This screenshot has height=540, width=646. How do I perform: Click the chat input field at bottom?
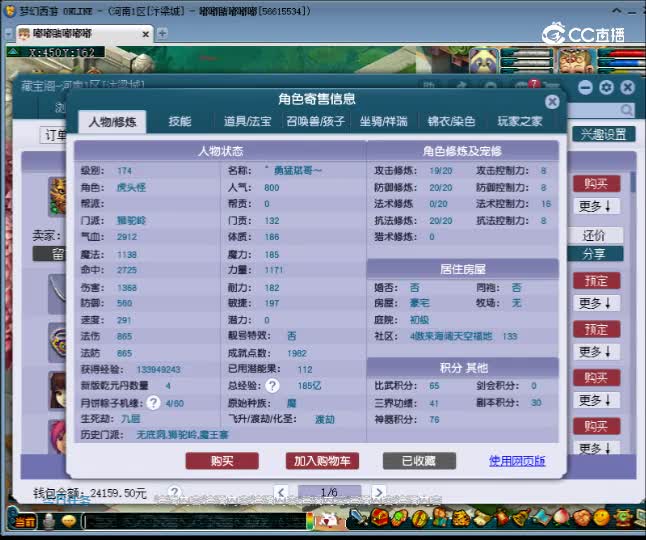[194, 521]
